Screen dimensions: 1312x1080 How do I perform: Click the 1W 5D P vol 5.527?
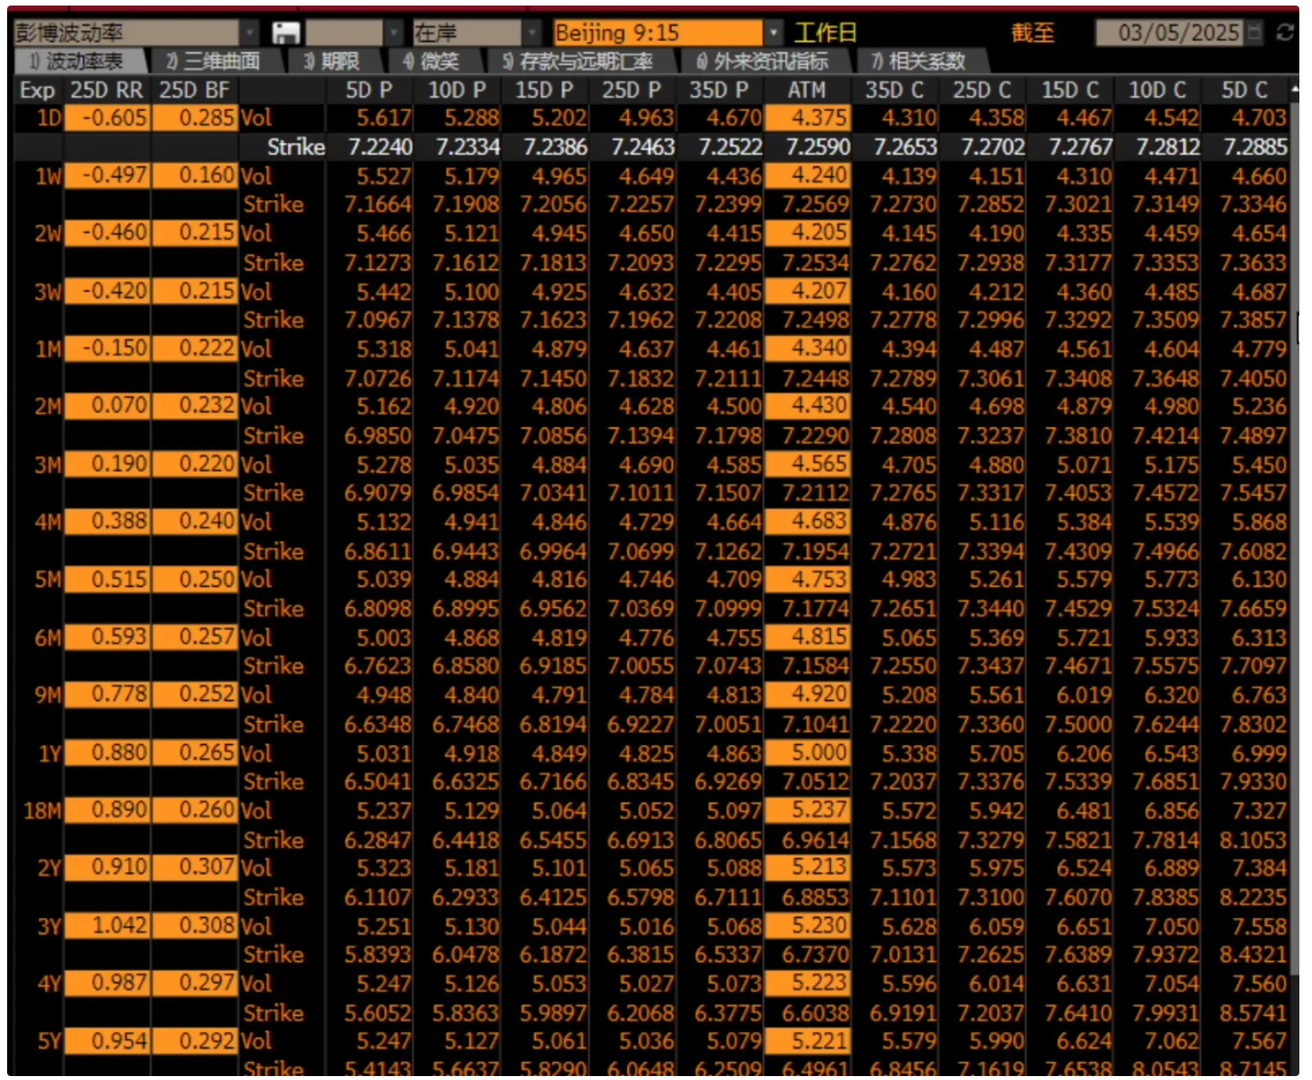pyautogui.click(x=383, y=175)
